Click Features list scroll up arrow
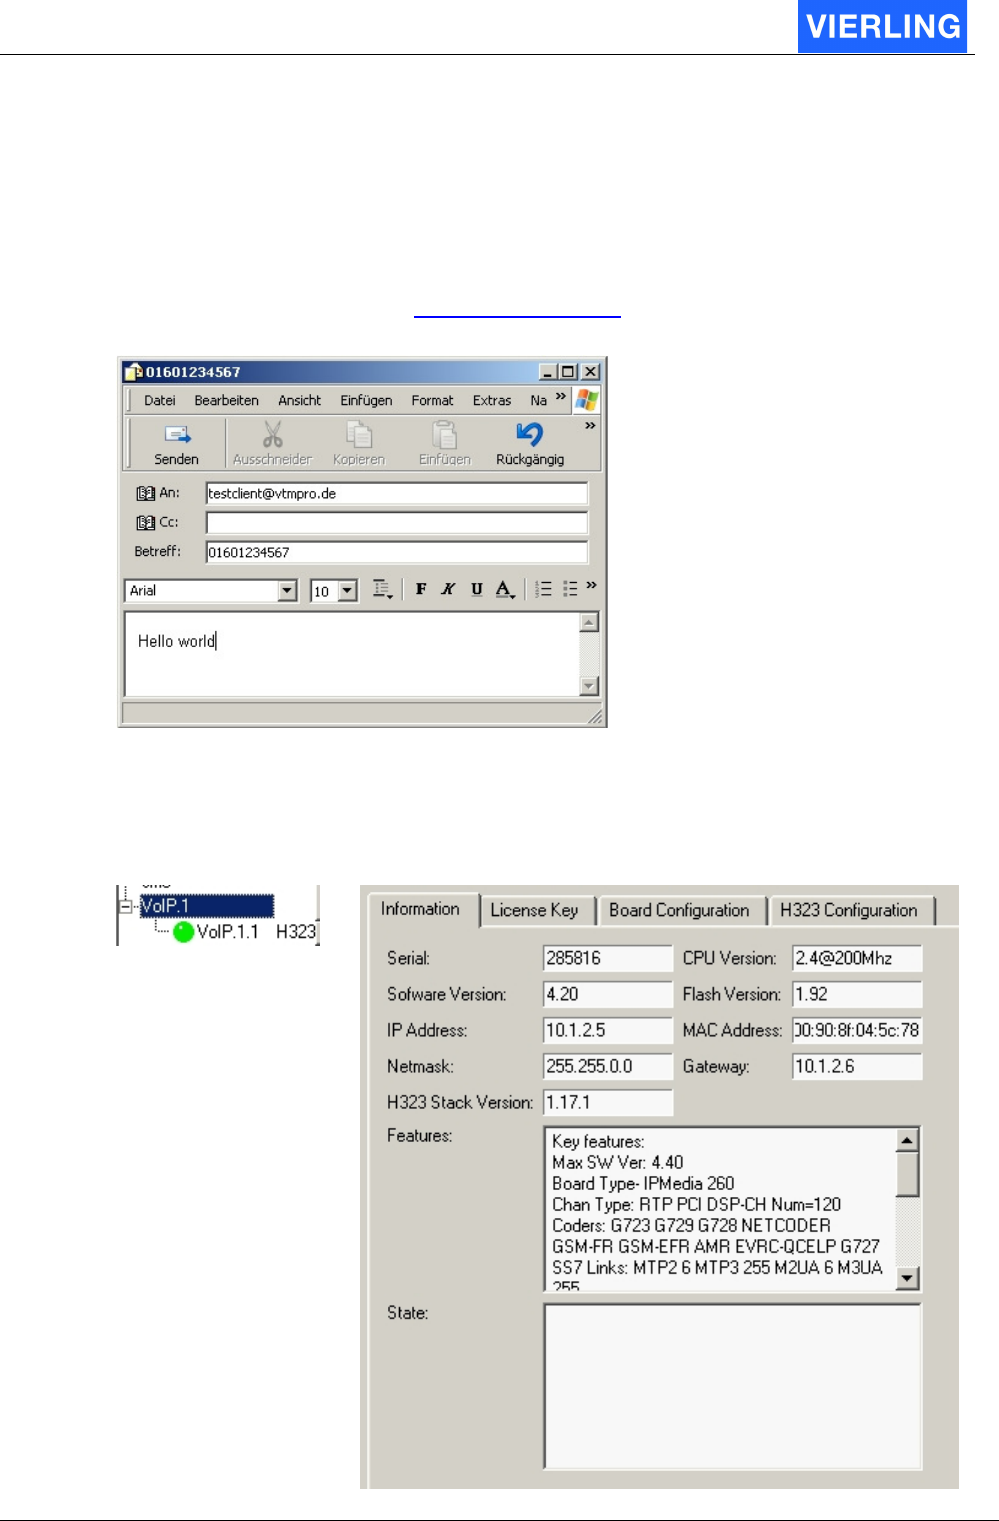 coord(907,1140)
